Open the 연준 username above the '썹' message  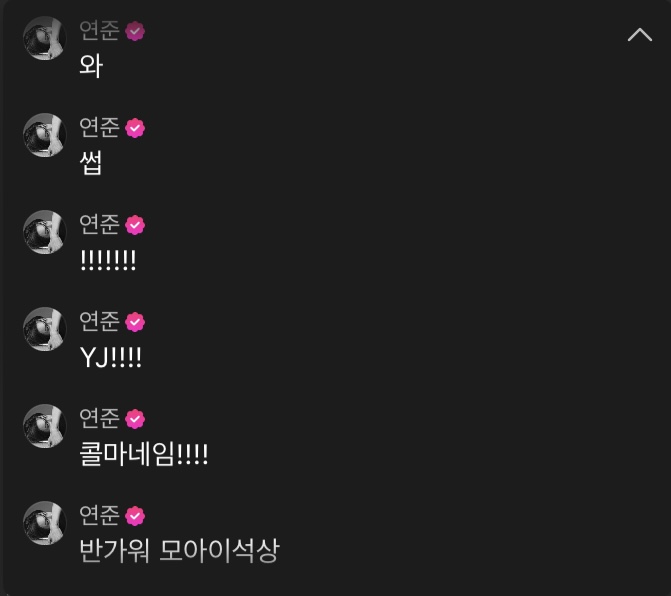click(x=99, y=127)
